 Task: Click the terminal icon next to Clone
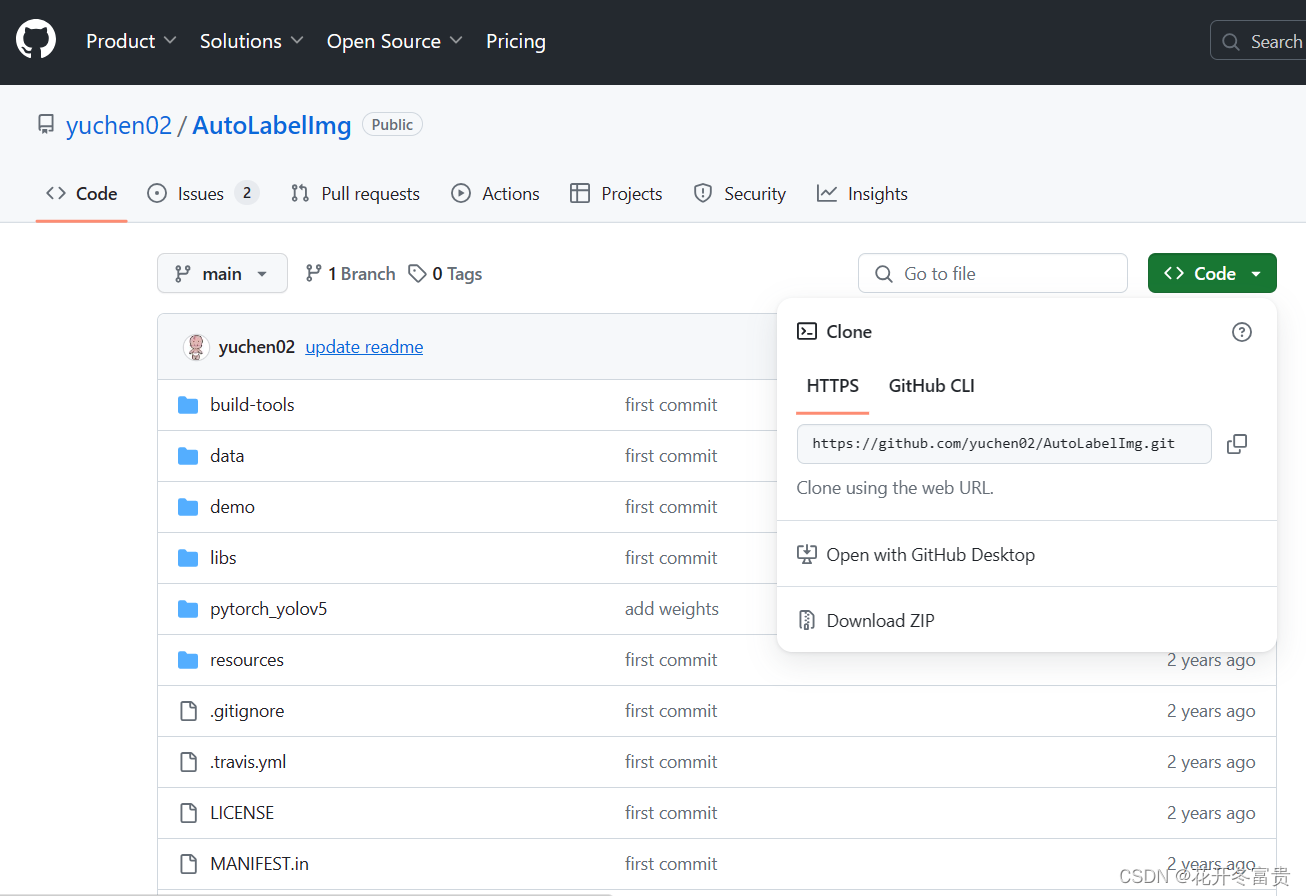click(x=807, y=332)
